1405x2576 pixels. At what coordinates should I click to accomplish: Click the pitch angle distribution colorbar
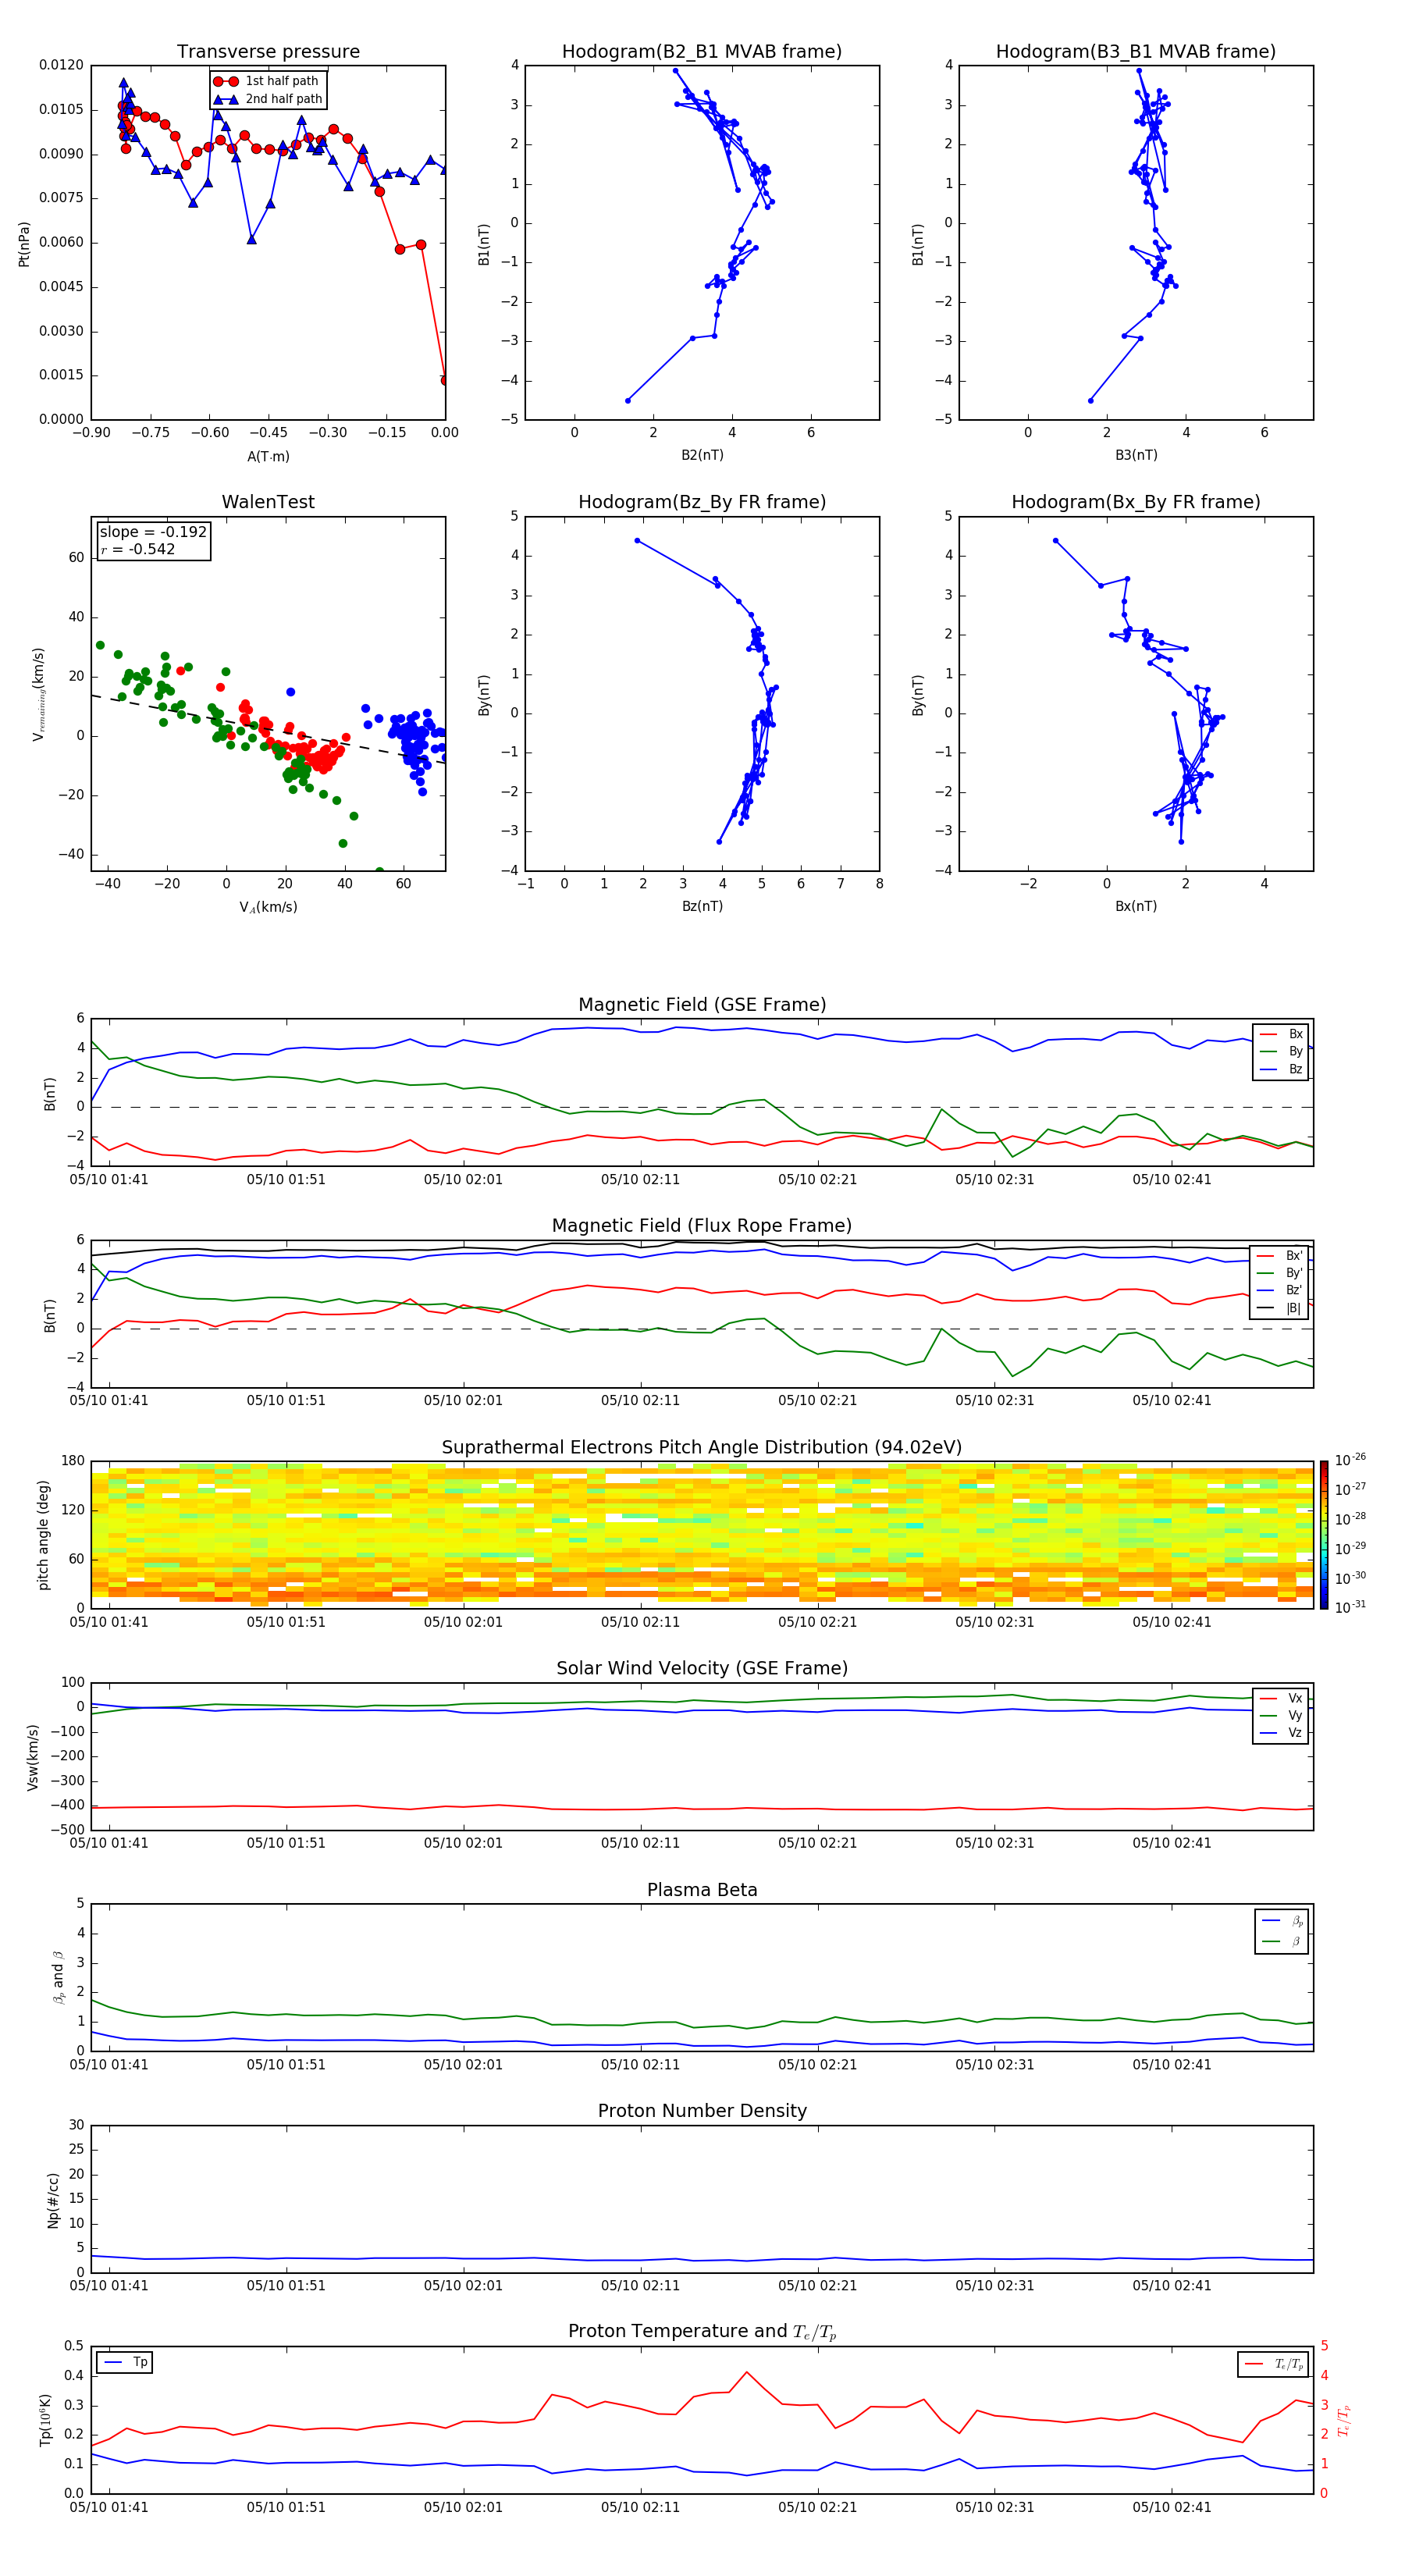coord(1323,1534)
